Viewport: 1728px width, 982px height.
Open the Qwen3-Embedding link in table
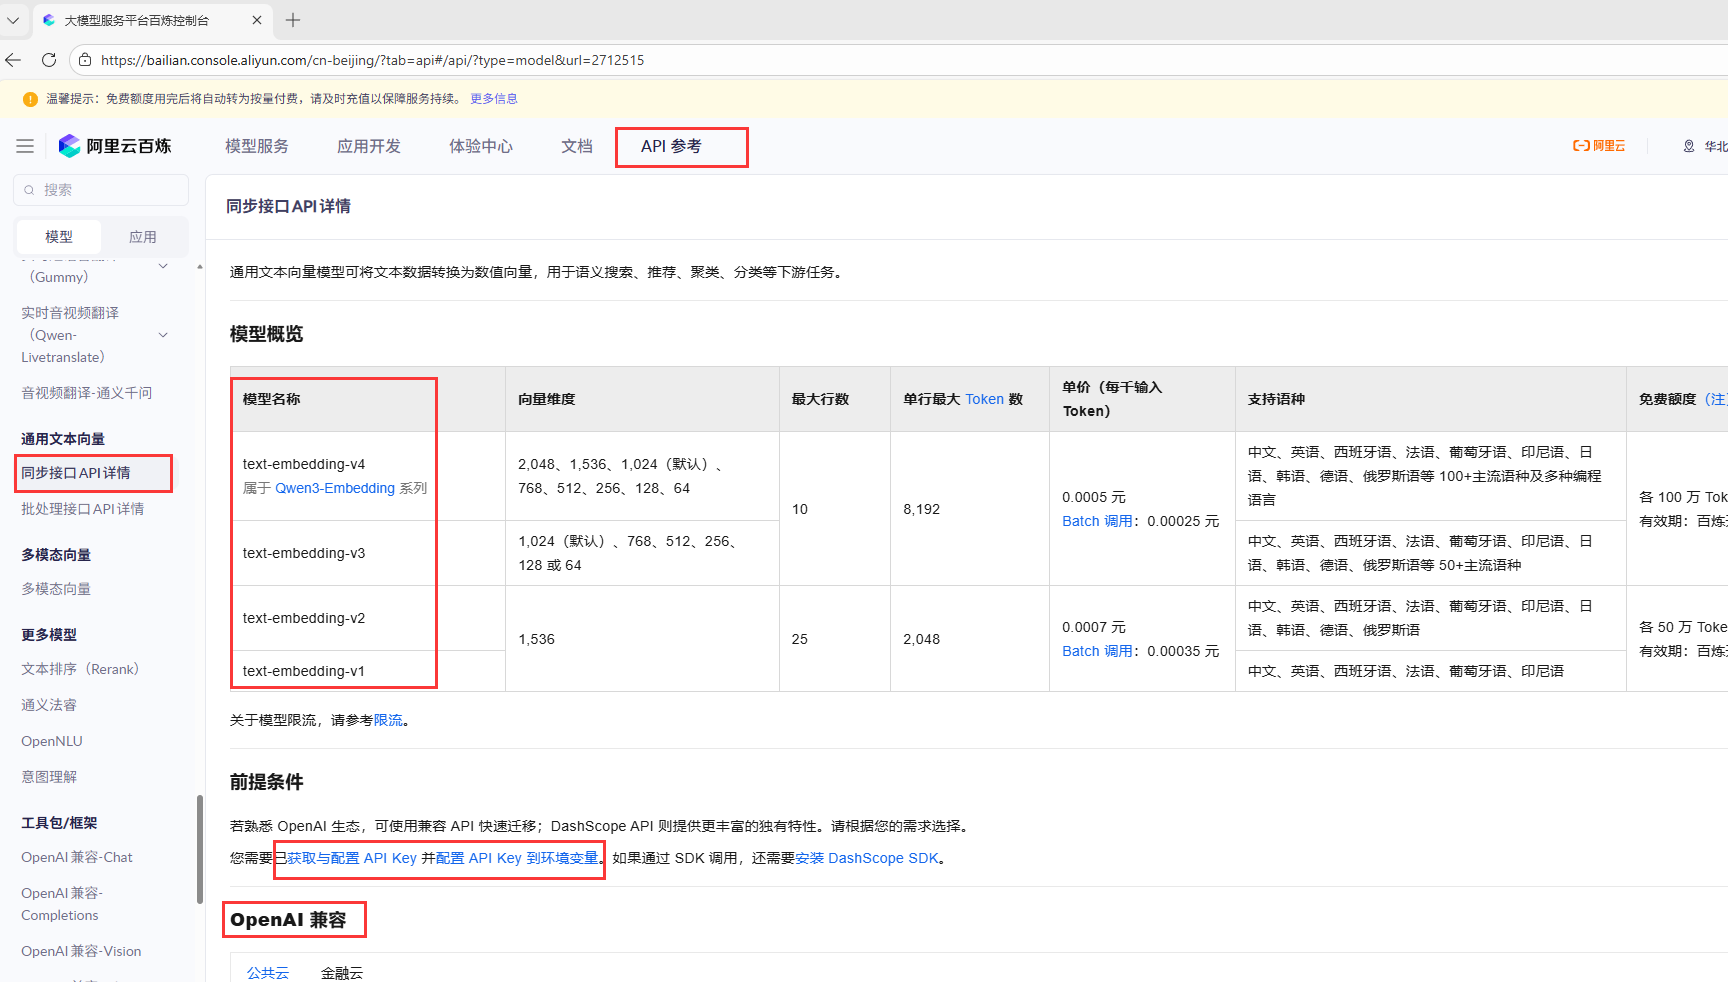[x=335, y=488]
